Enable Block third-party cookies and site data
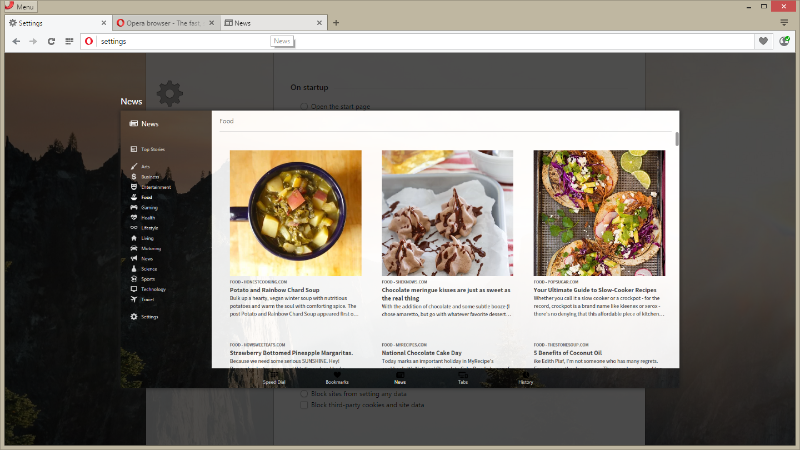Image resolution: width=800 pixels, height=450 pixels. pyautogui.click(x=306, y=405)
